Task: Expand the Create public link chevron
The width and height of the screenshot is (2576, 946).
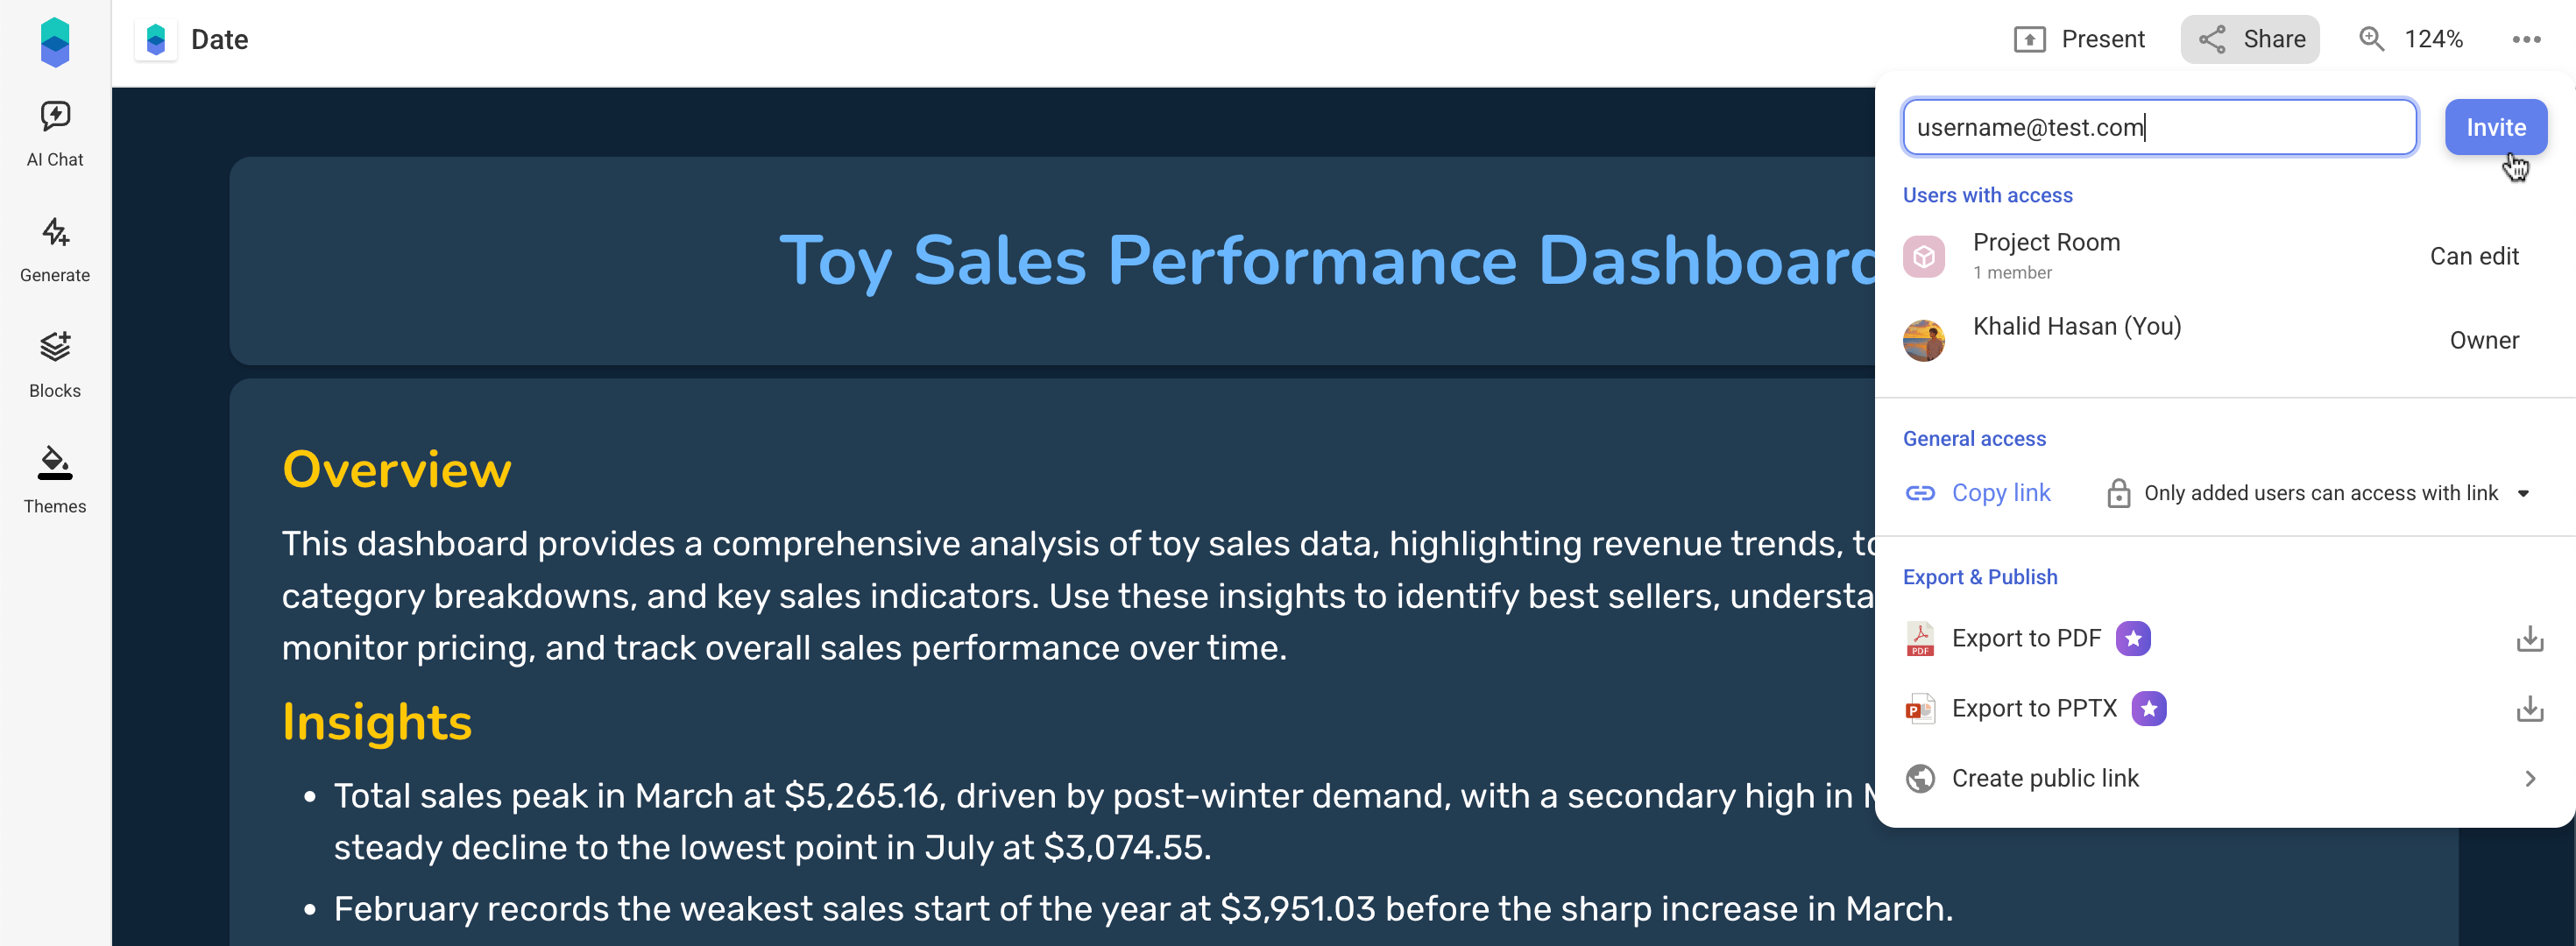Action: coord(2529,778)
